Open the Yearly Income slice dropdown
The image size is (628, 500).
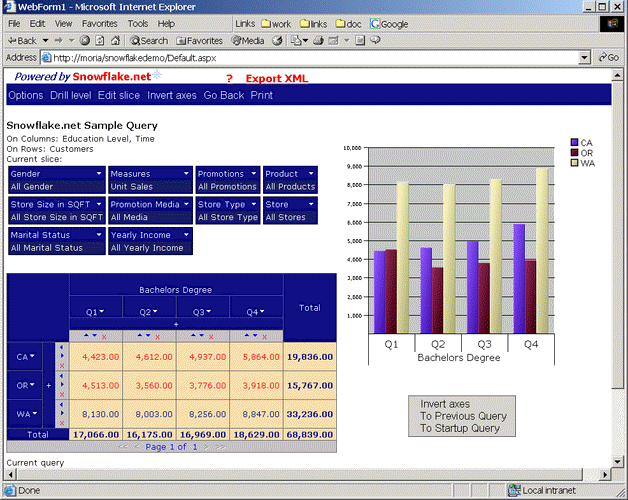[x=186, y=234]
